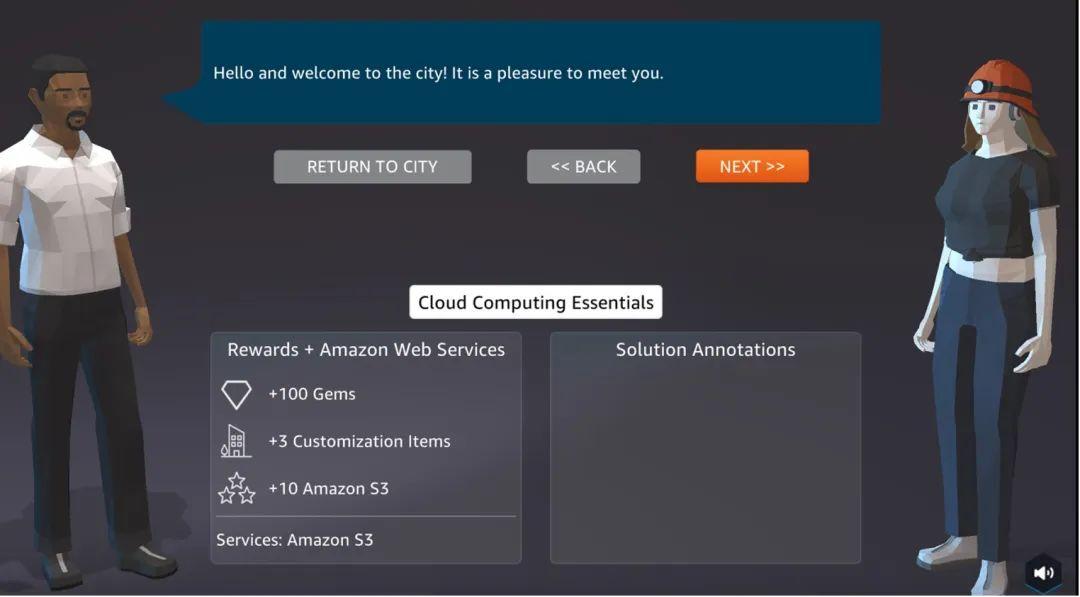
Task: Click the Solution Annotations panel header
Action: pos(705,350)
